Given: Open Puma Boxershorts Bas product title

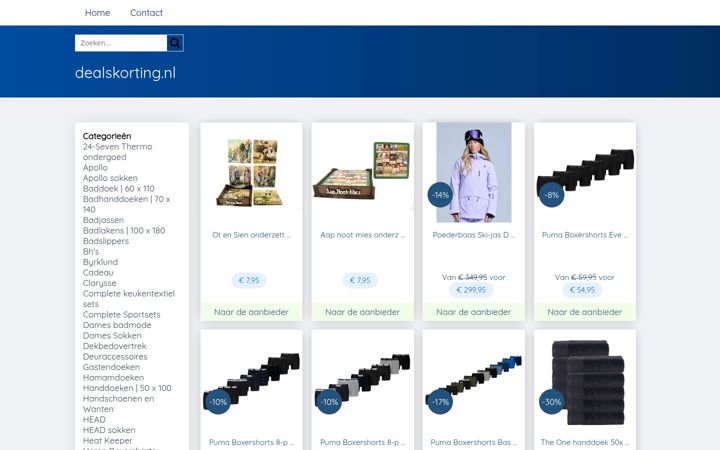Looking at the screenshot, I should 473,443.
